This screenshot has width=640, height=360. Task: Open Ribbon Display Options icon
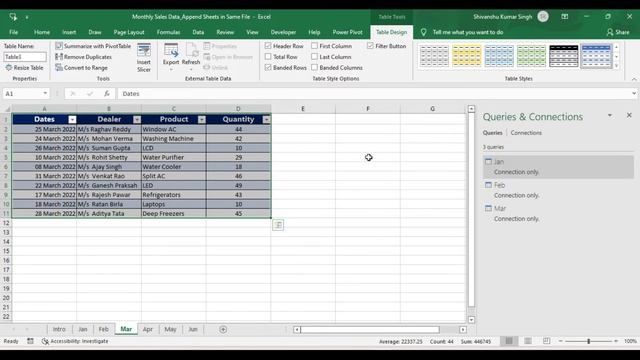coord(564,17)
